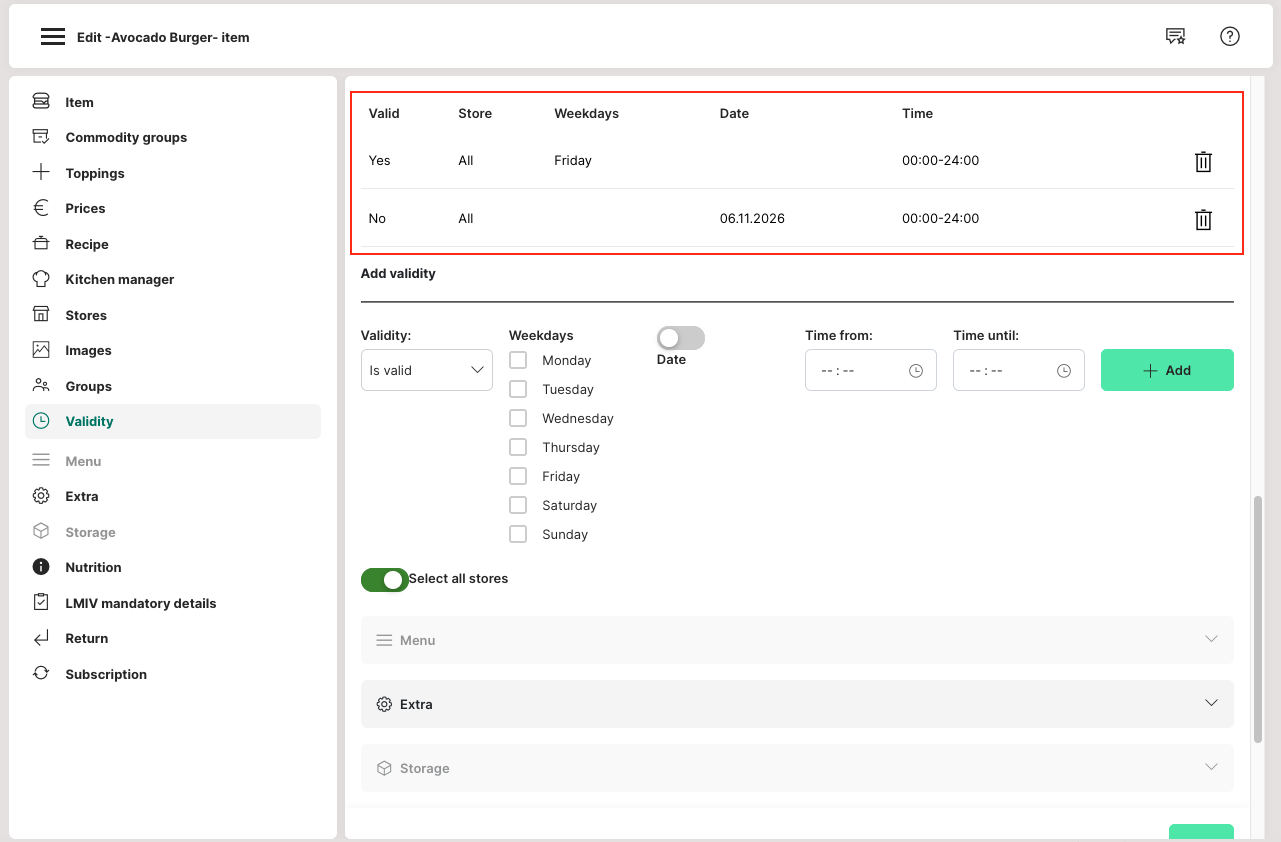Screen dimensions: 1281x842
Task: Click the Time until clock icon
Action: pos(1063,371)
